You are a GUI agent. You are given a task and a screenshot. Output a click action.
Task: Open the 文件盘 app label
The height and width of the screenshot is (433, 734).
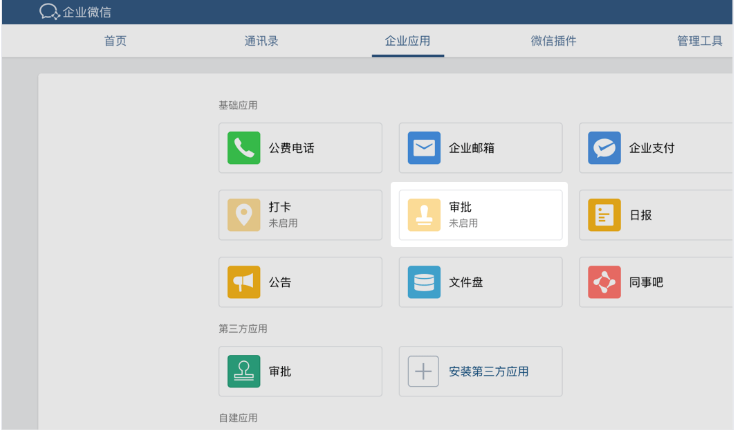[x=466, y=282]
